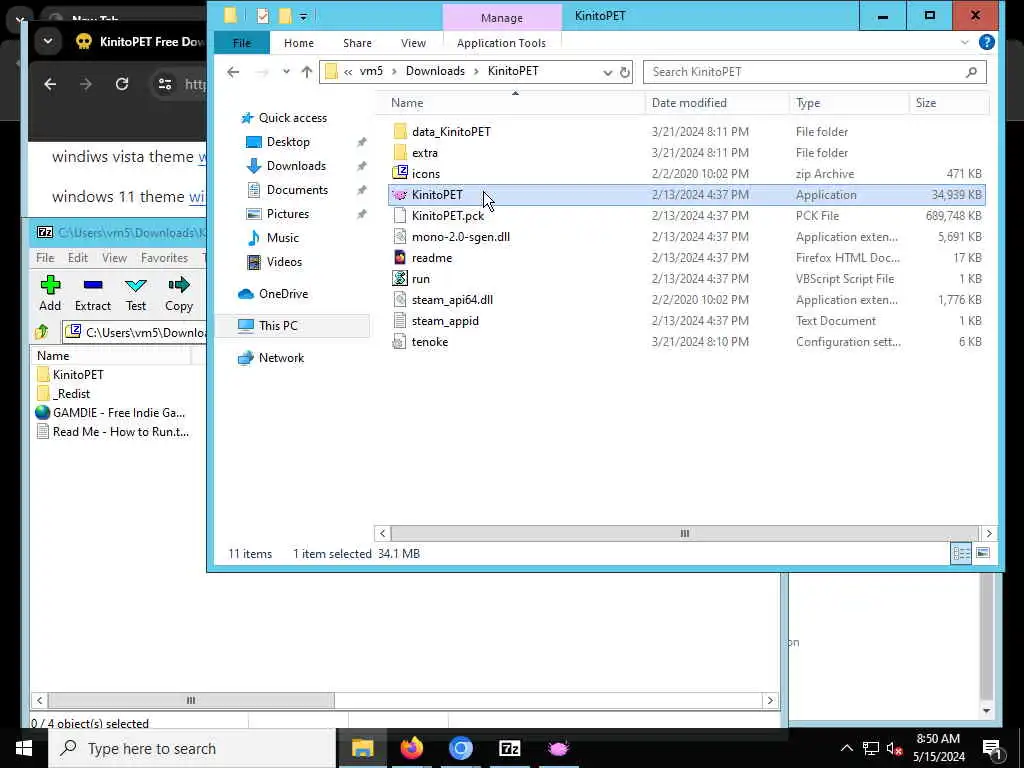Launch Firefox from the taskbar

click(411, 748)
